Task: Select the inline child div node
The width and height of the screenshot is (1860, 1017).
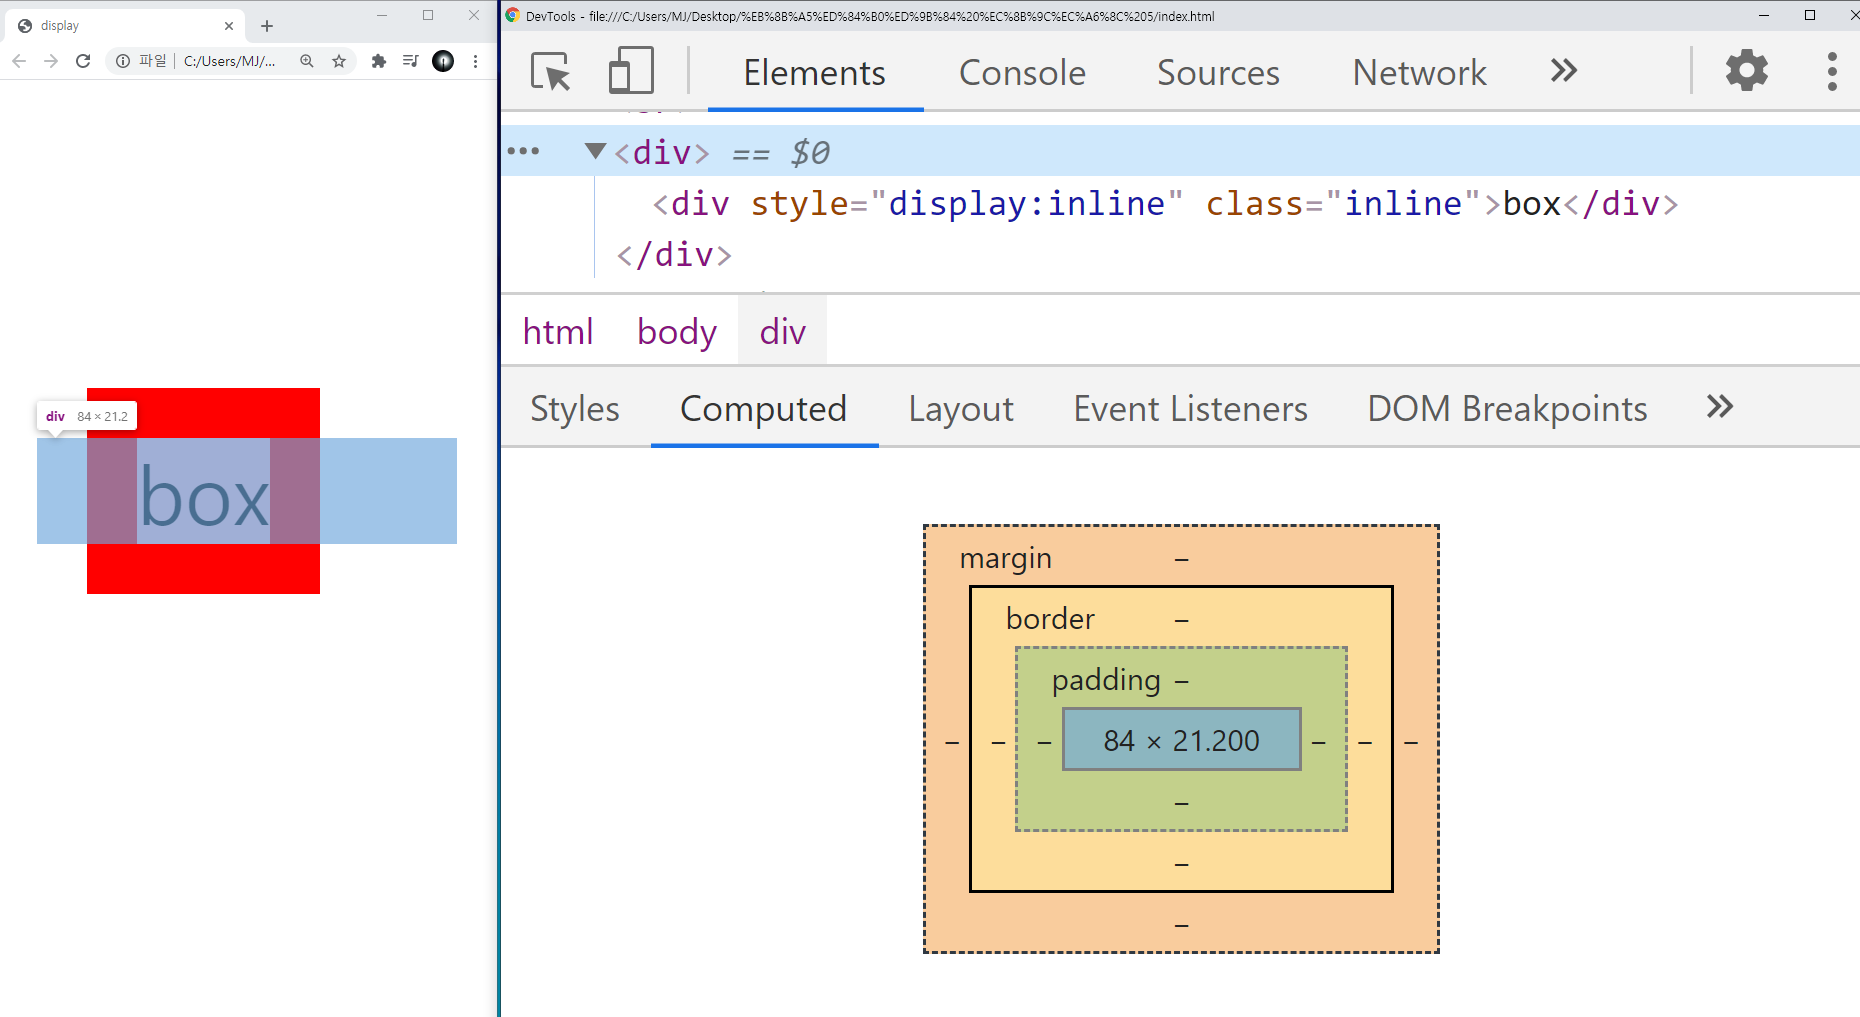Action: tap(1165, 203)
